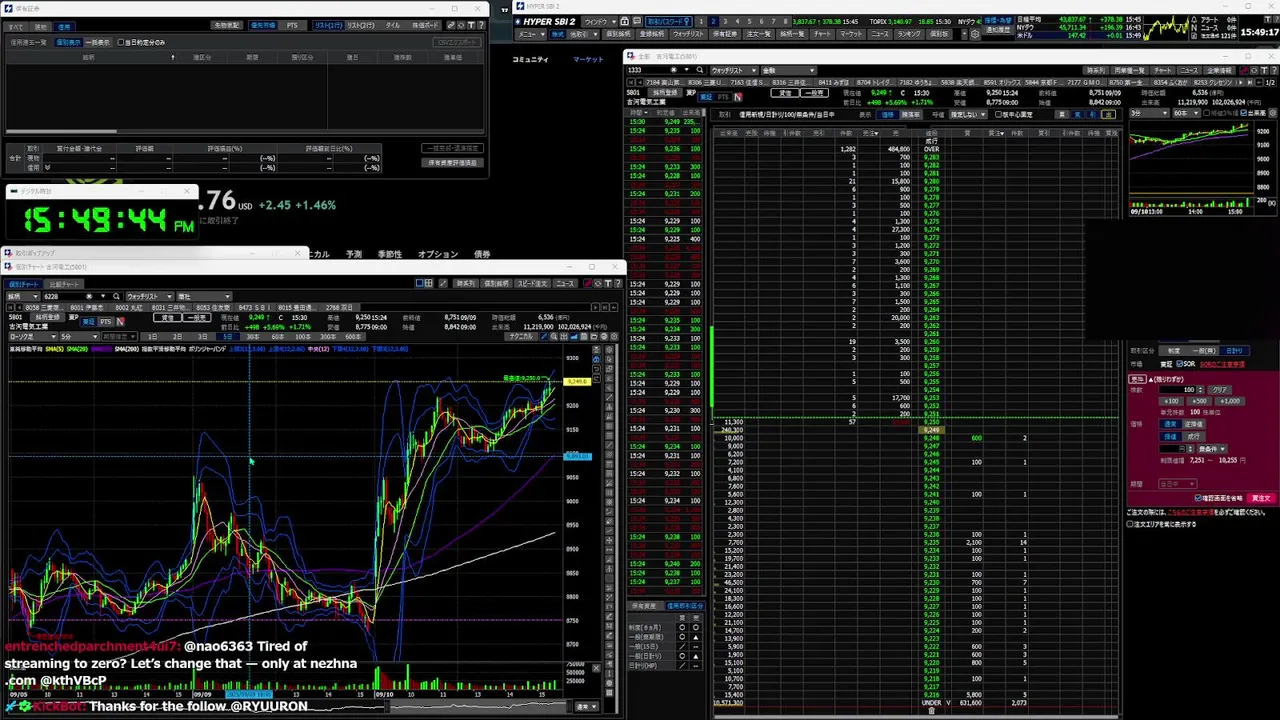The height and width of the screenshot is (720, 1280).
Task: Click the help question icon in chart window
Action: pos(618,283)
